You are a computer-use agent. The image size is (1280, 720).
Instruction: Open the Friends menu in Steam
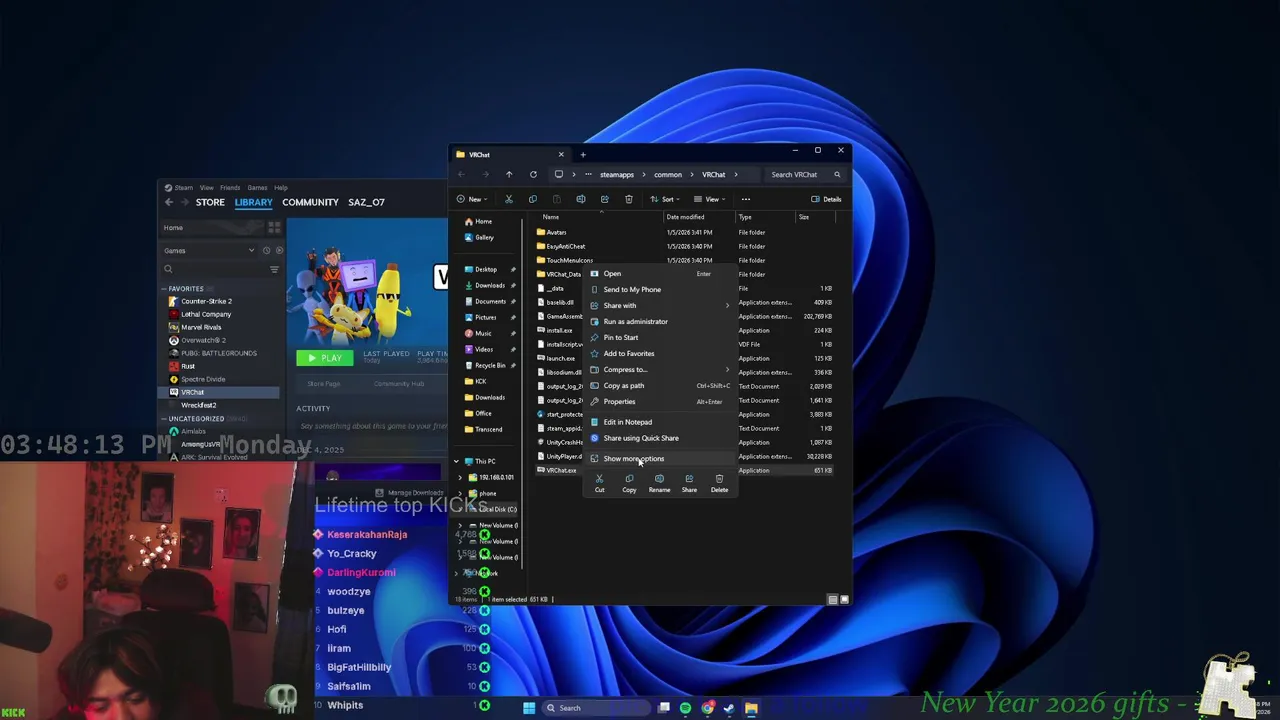pos(230,187)
